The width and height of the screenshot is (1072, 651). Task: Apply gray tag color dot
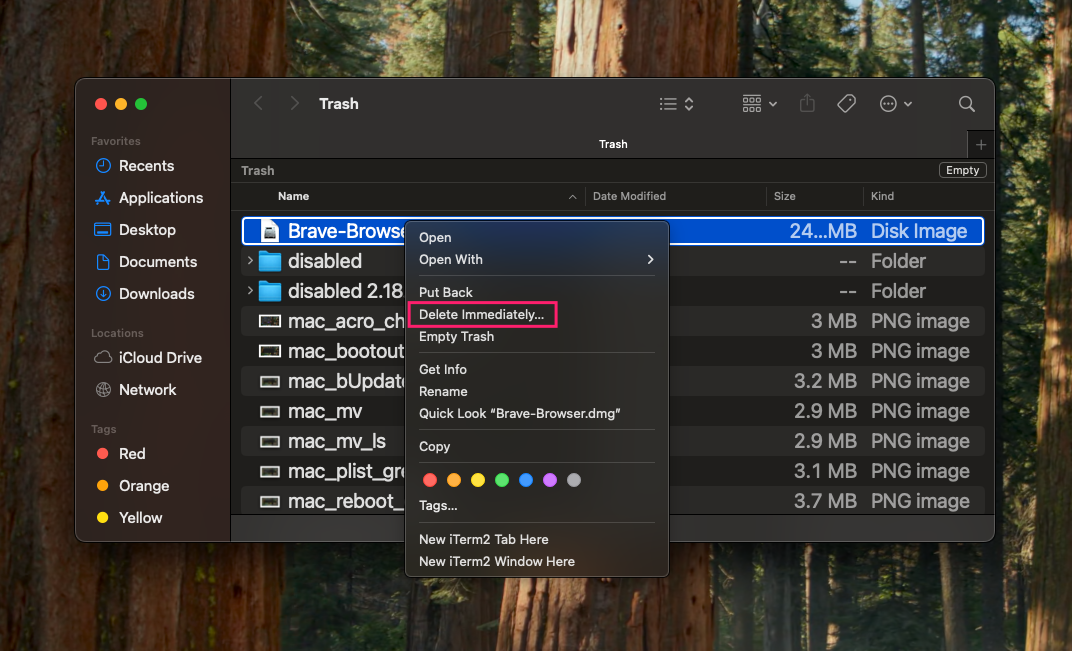[x=574, y=480]
